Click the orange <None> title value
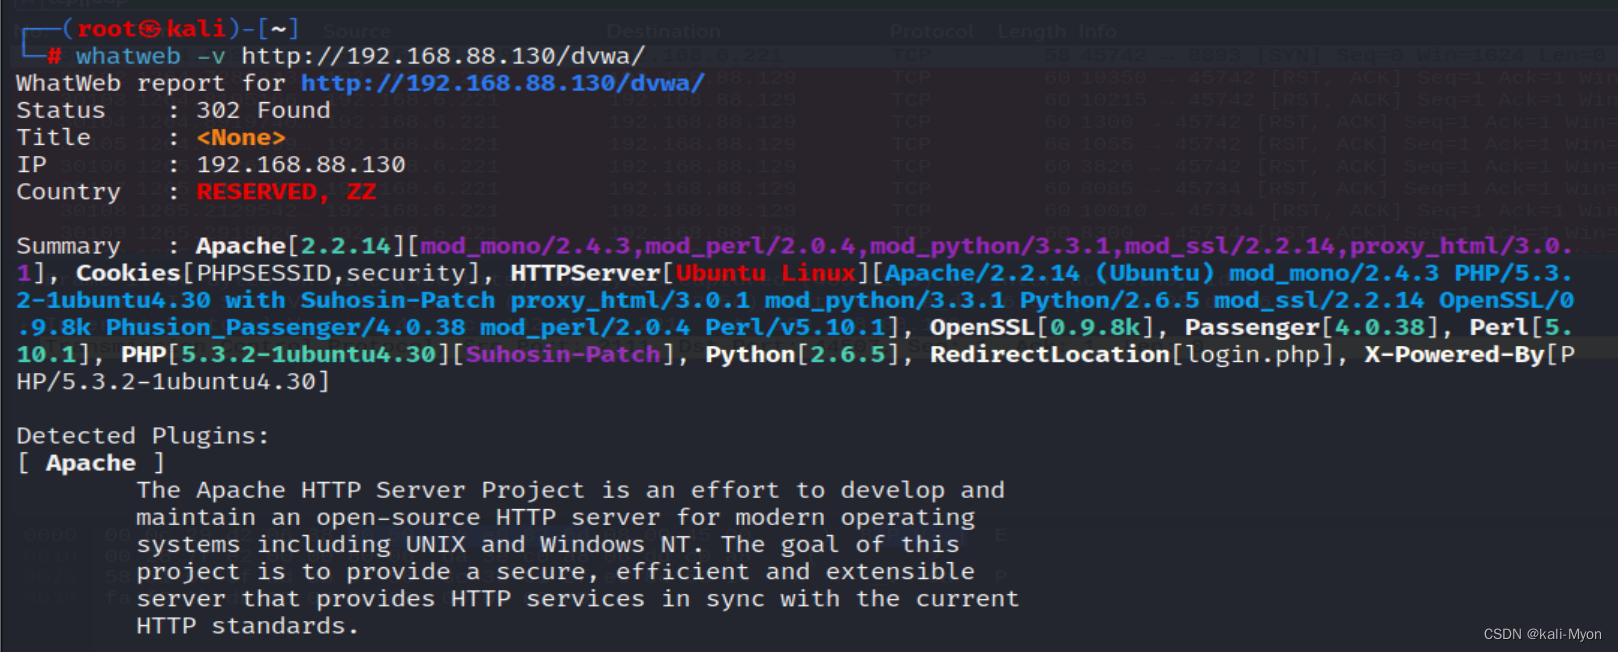The image size is (1618, 652). click(241, 137)
